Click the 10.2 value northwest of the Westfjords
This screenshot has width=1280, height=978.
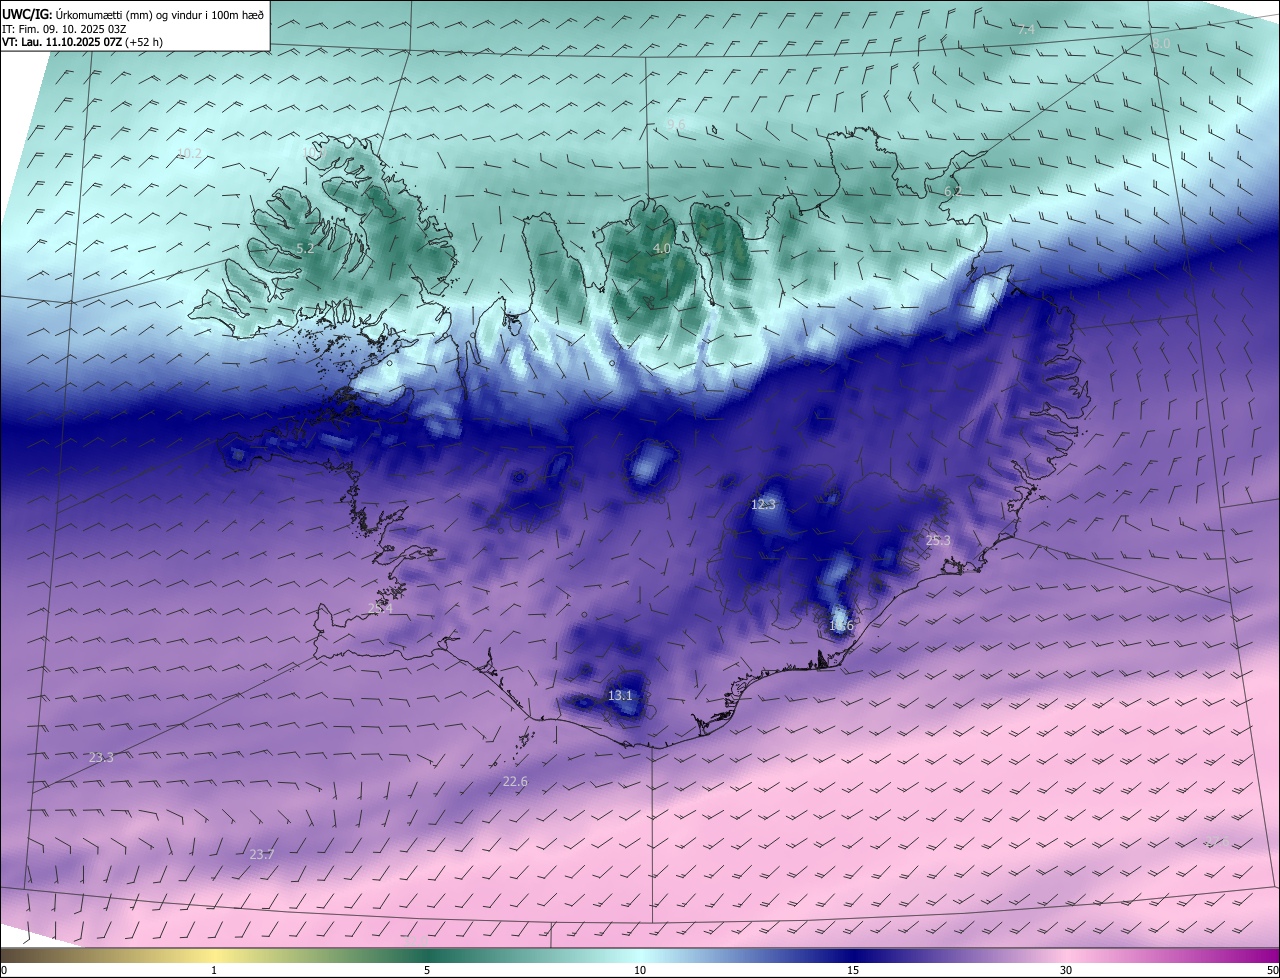coord(189,154)
